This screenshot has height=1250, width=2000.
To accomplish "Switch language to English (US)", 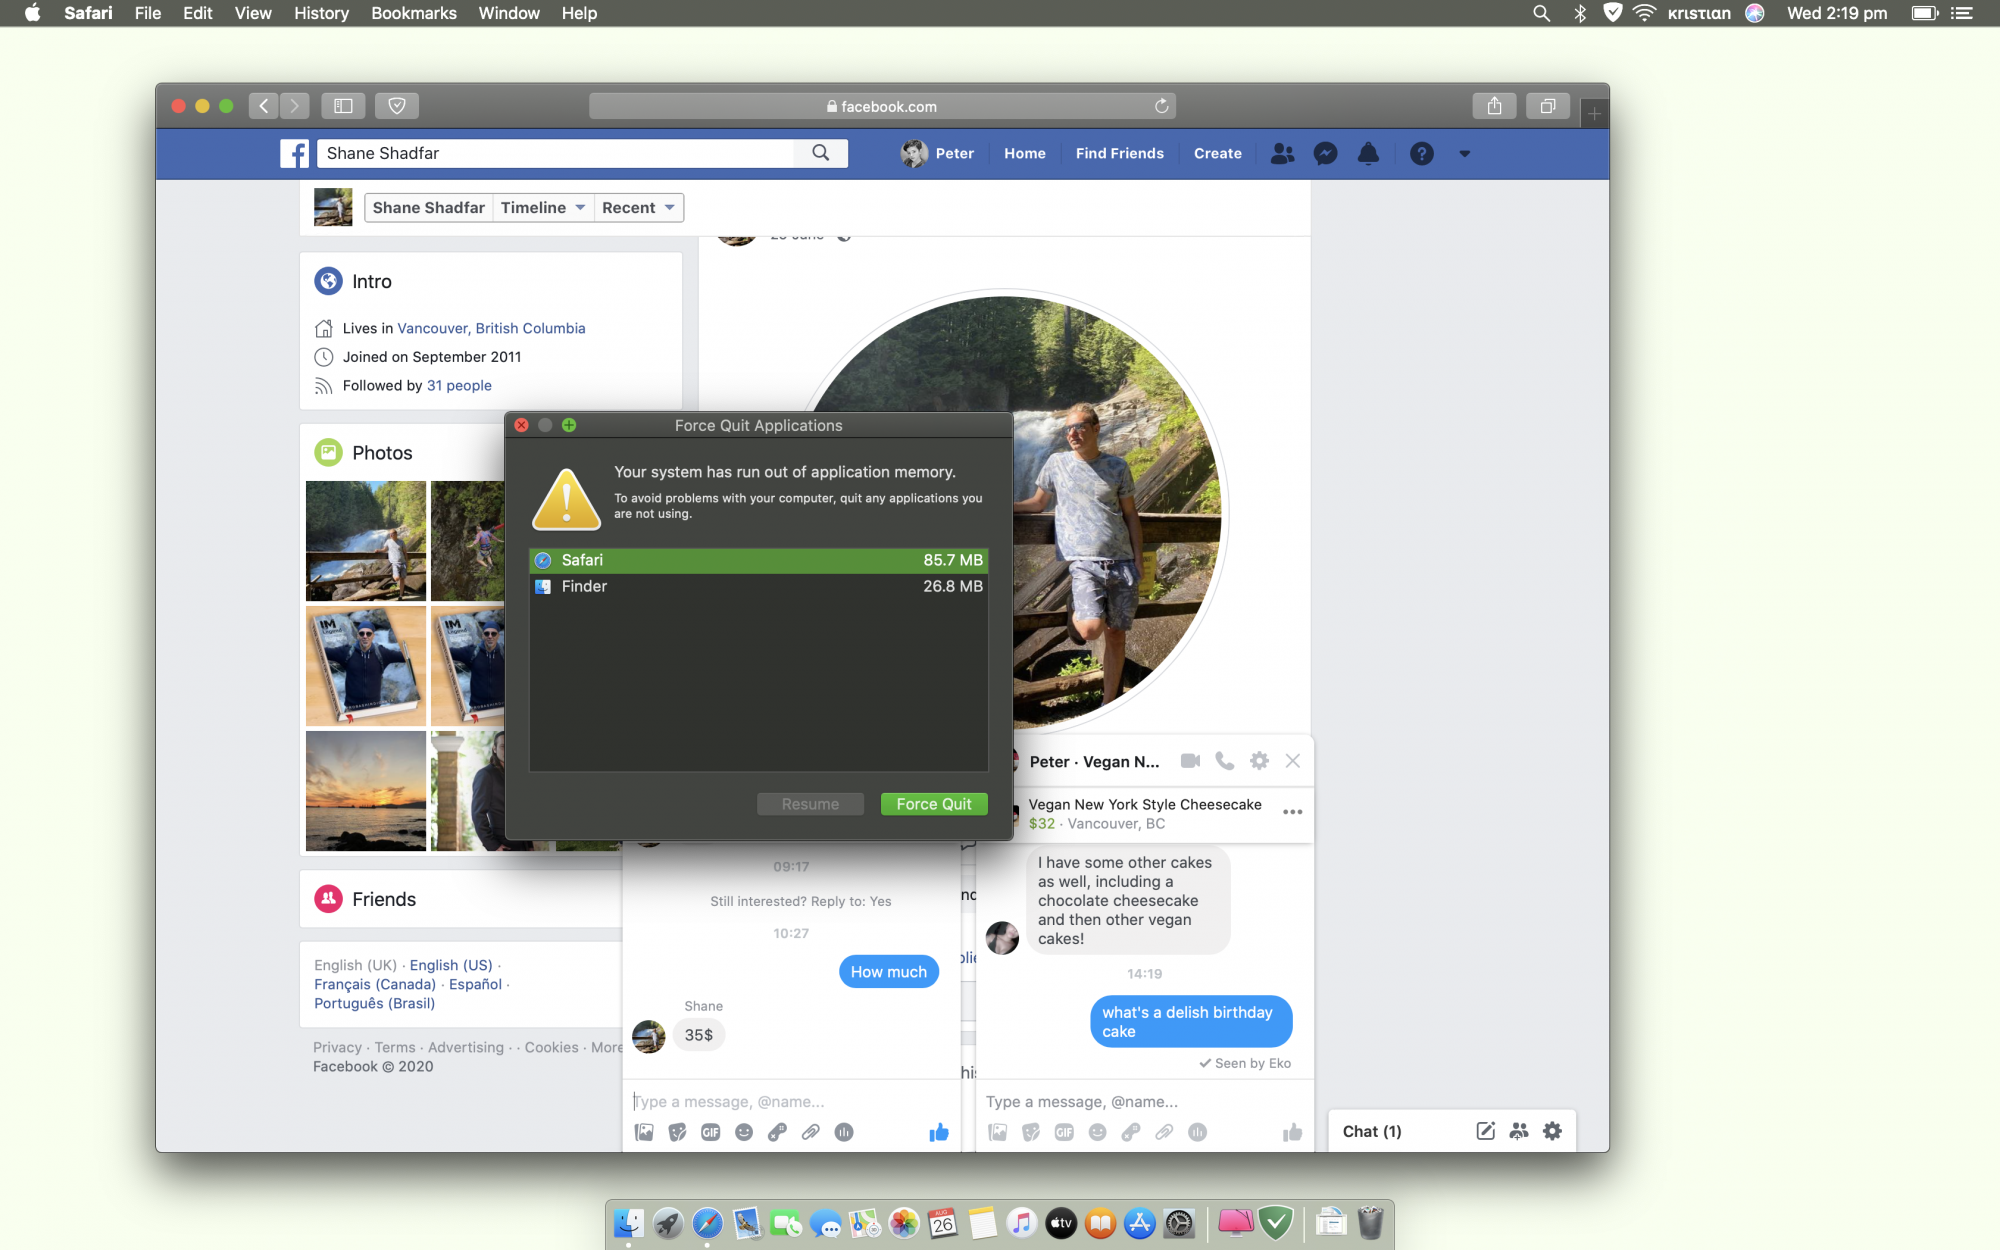I will pyautogui.click(x=451, y=965).
